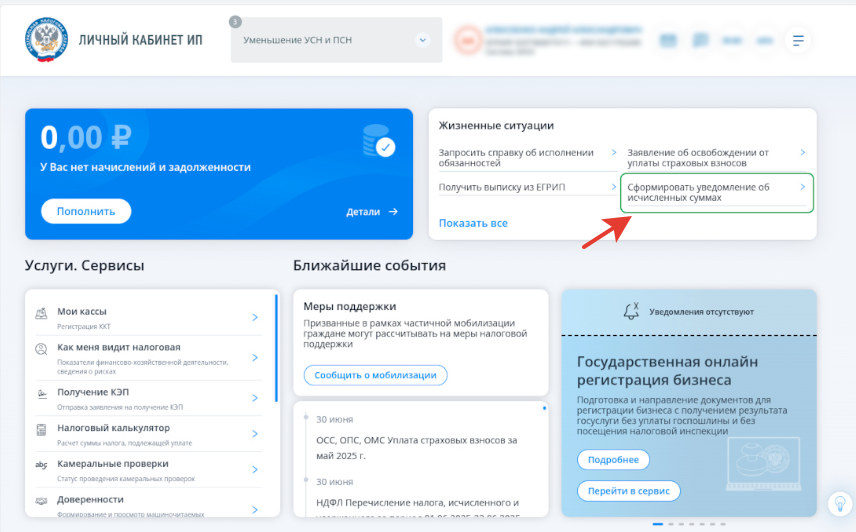The image size is (856, 532).
Task: Click the Получение КЭП signature icon
Action: coord(41,394)
